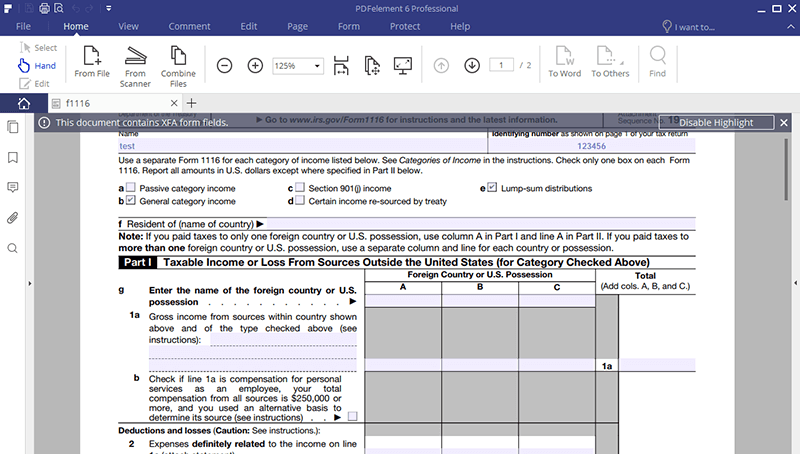The image size is (800, 454).
Task: Check Section 901(j) income box
Action: click(300, 187)
